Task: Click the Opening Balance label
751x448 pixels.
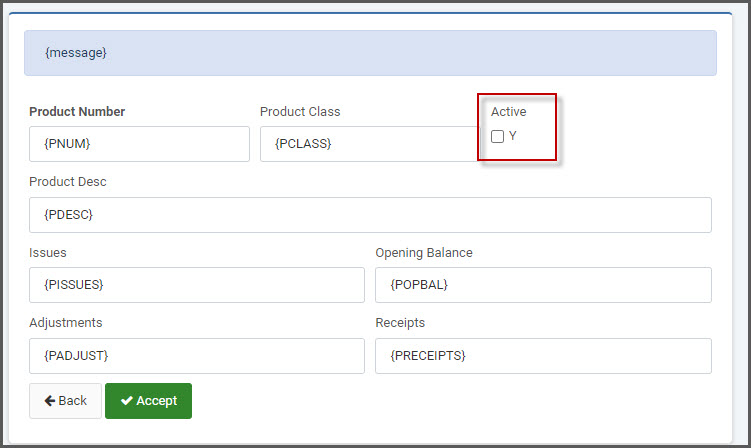Action: [424, 253]
